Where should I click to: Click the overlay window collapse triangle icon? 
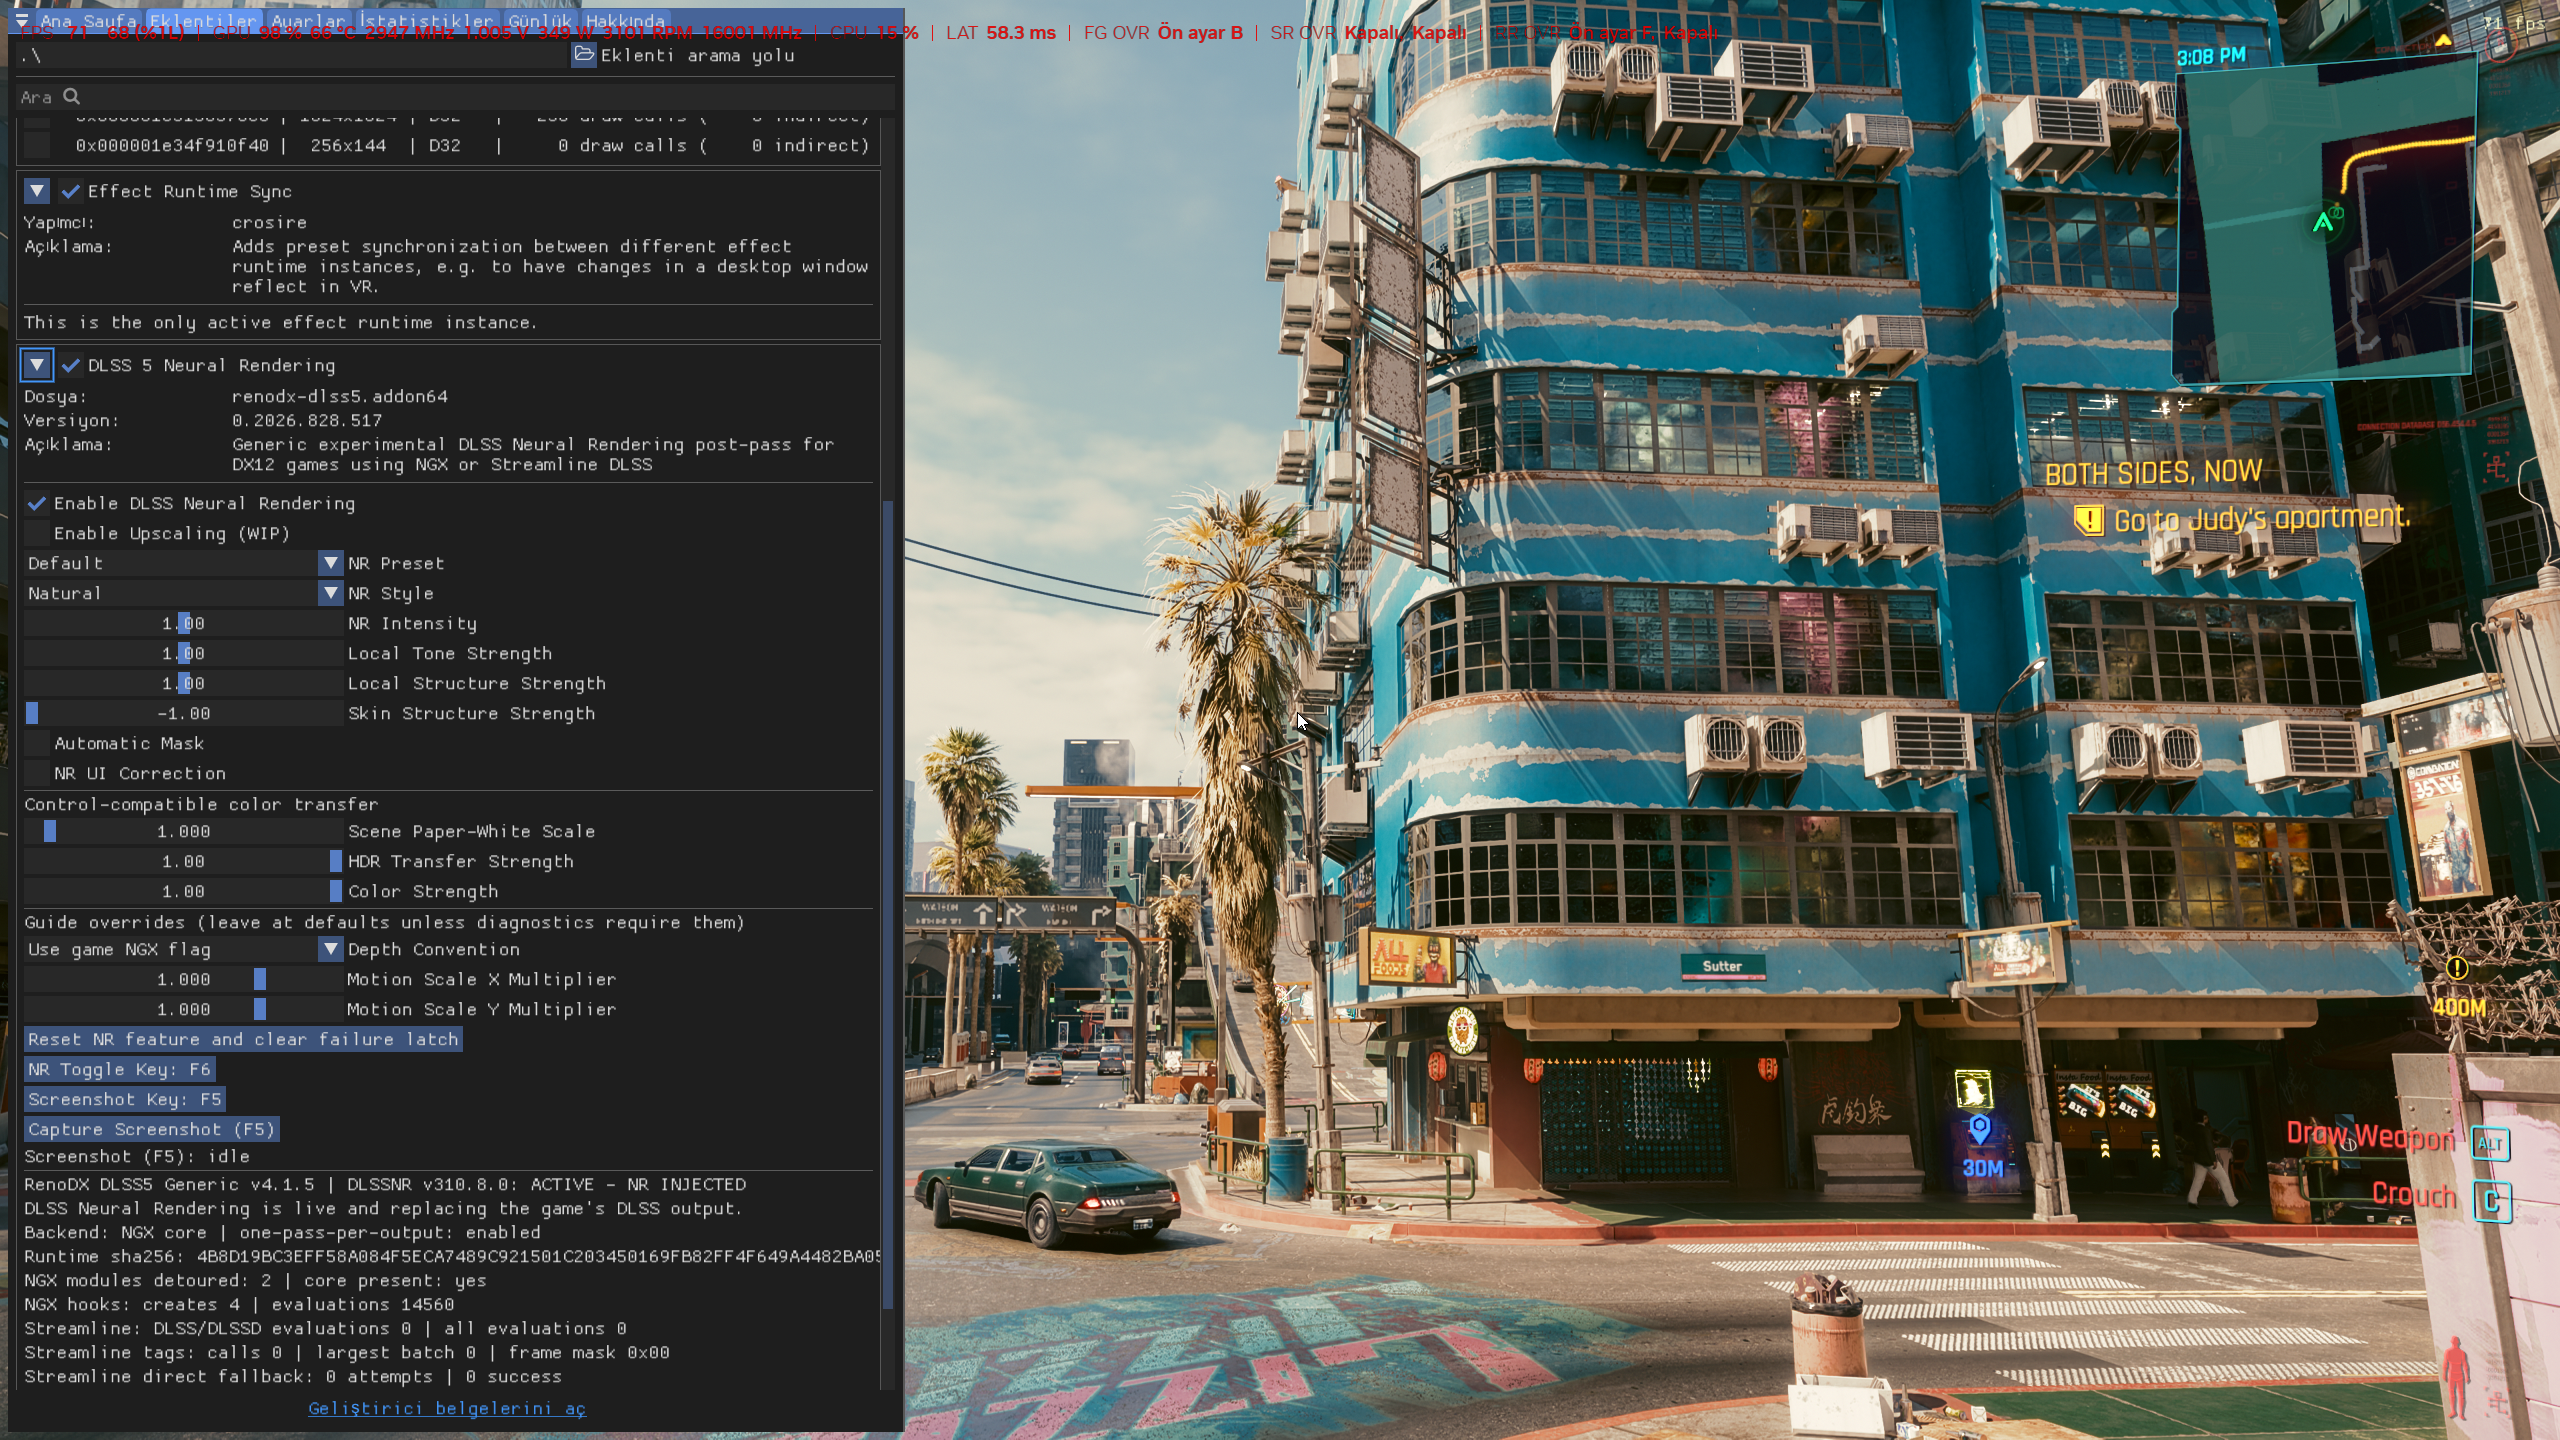tap(22, 20)
